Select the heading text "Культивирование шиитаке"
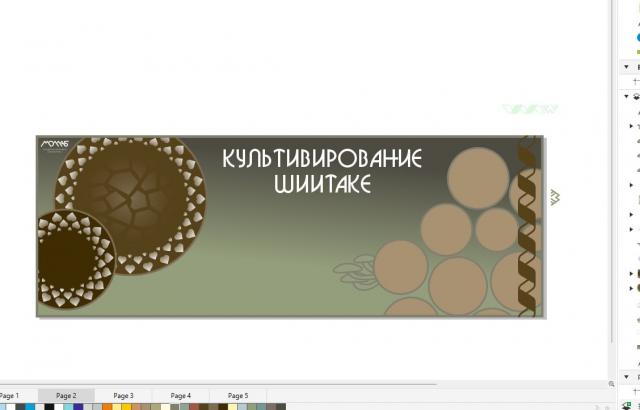 click(321, 171)
